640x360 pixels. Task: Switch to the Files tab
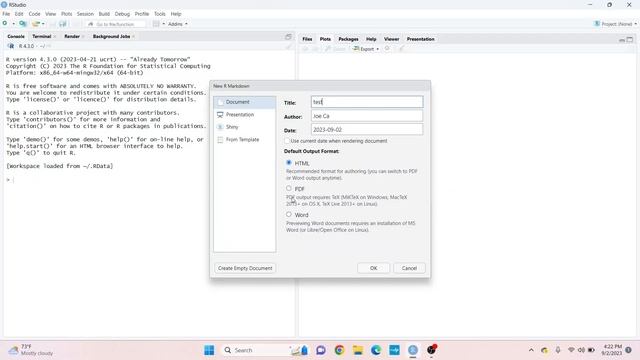tap(307, 39)
